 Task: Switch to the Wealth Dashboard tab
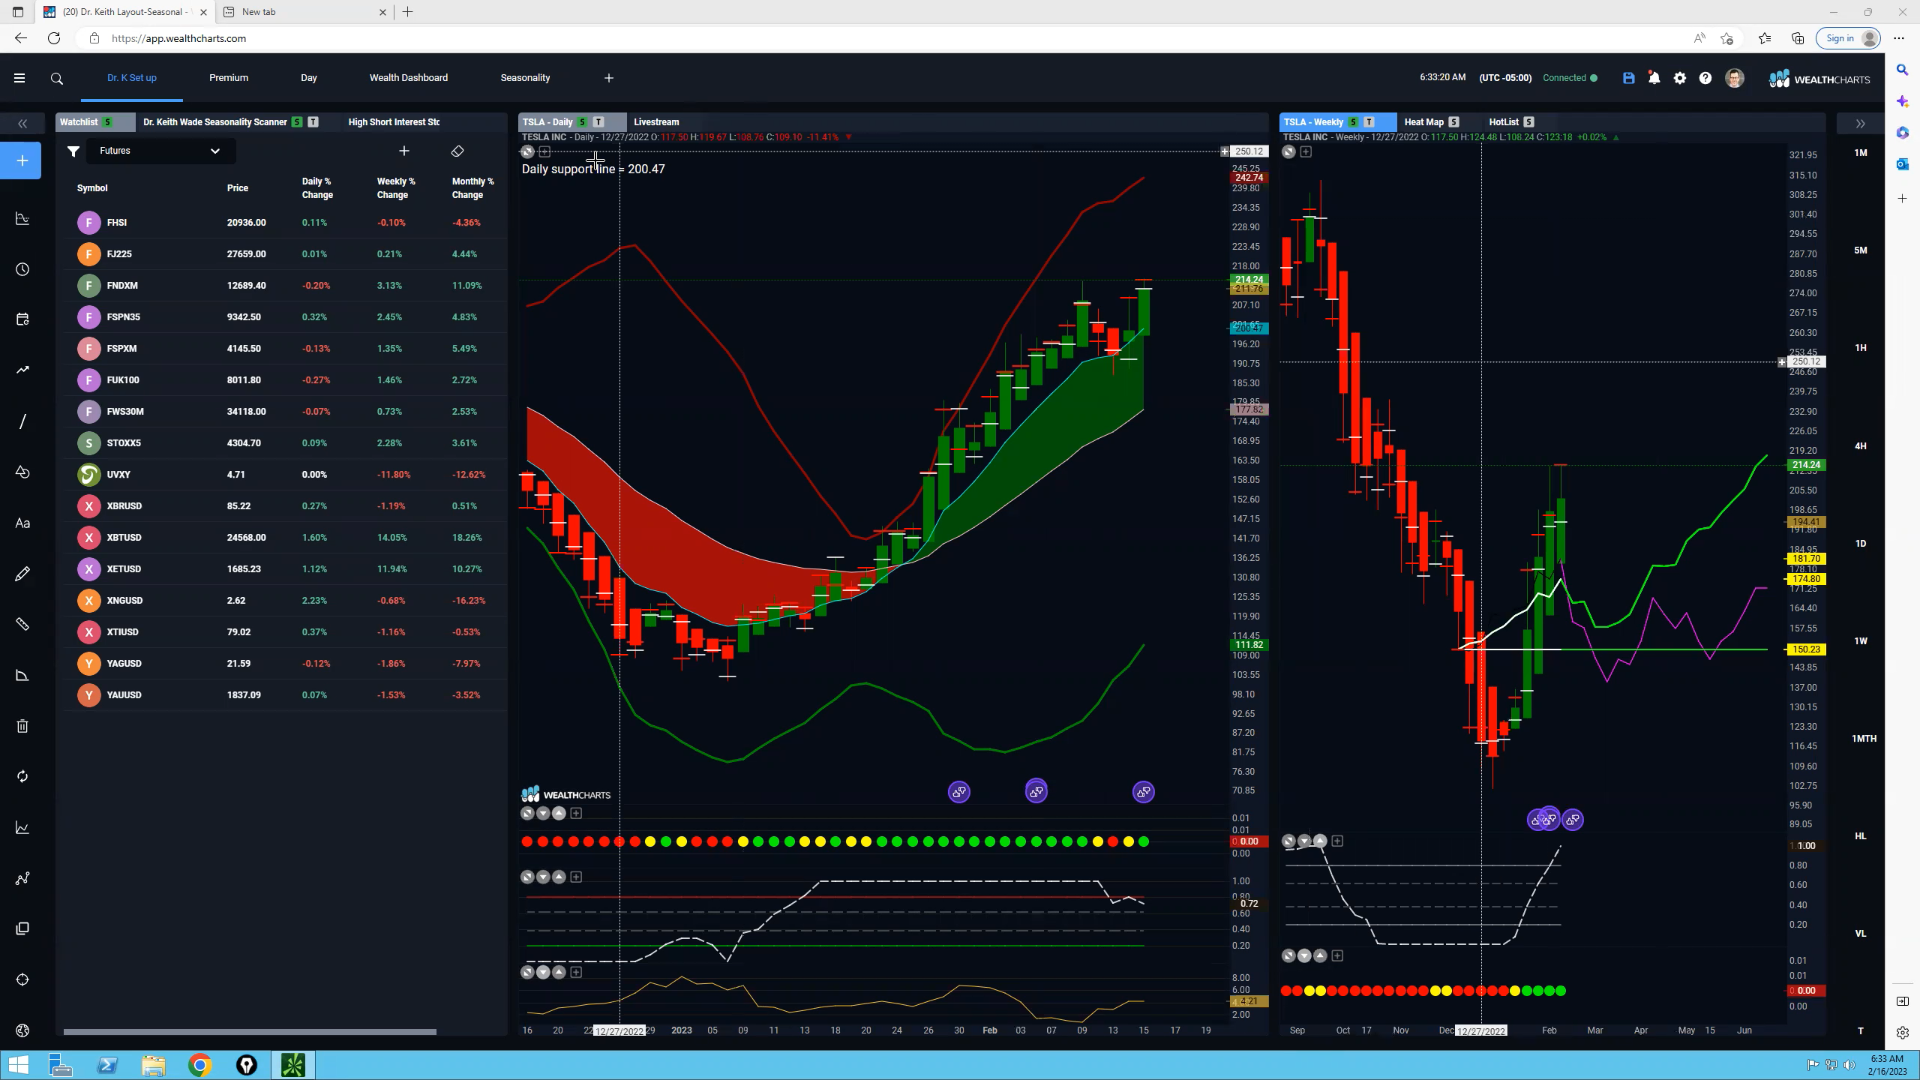(x=409, y=78)
